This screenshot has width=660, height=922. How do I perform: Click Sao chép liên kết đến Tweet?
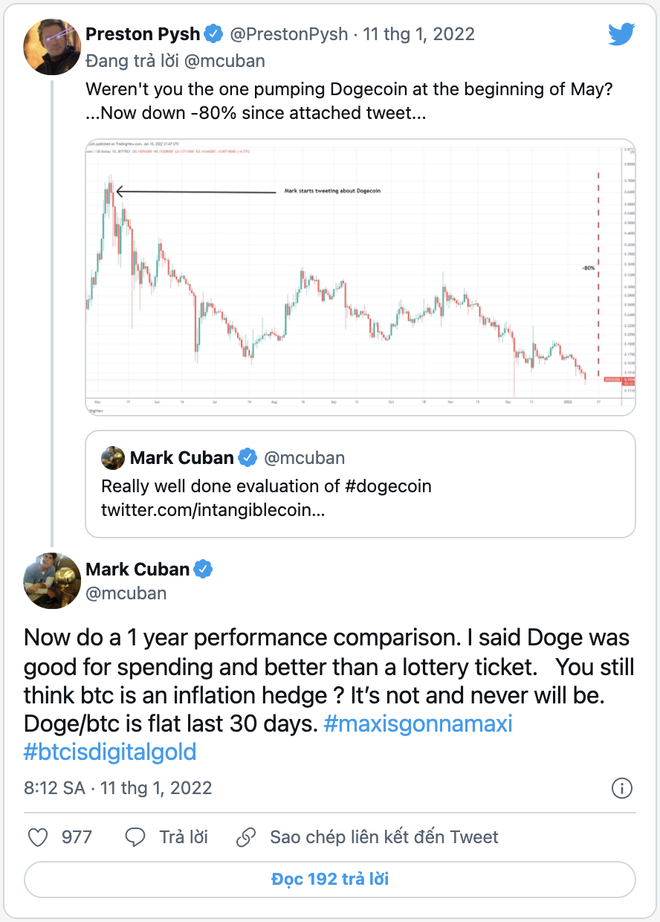pos(384,837)
